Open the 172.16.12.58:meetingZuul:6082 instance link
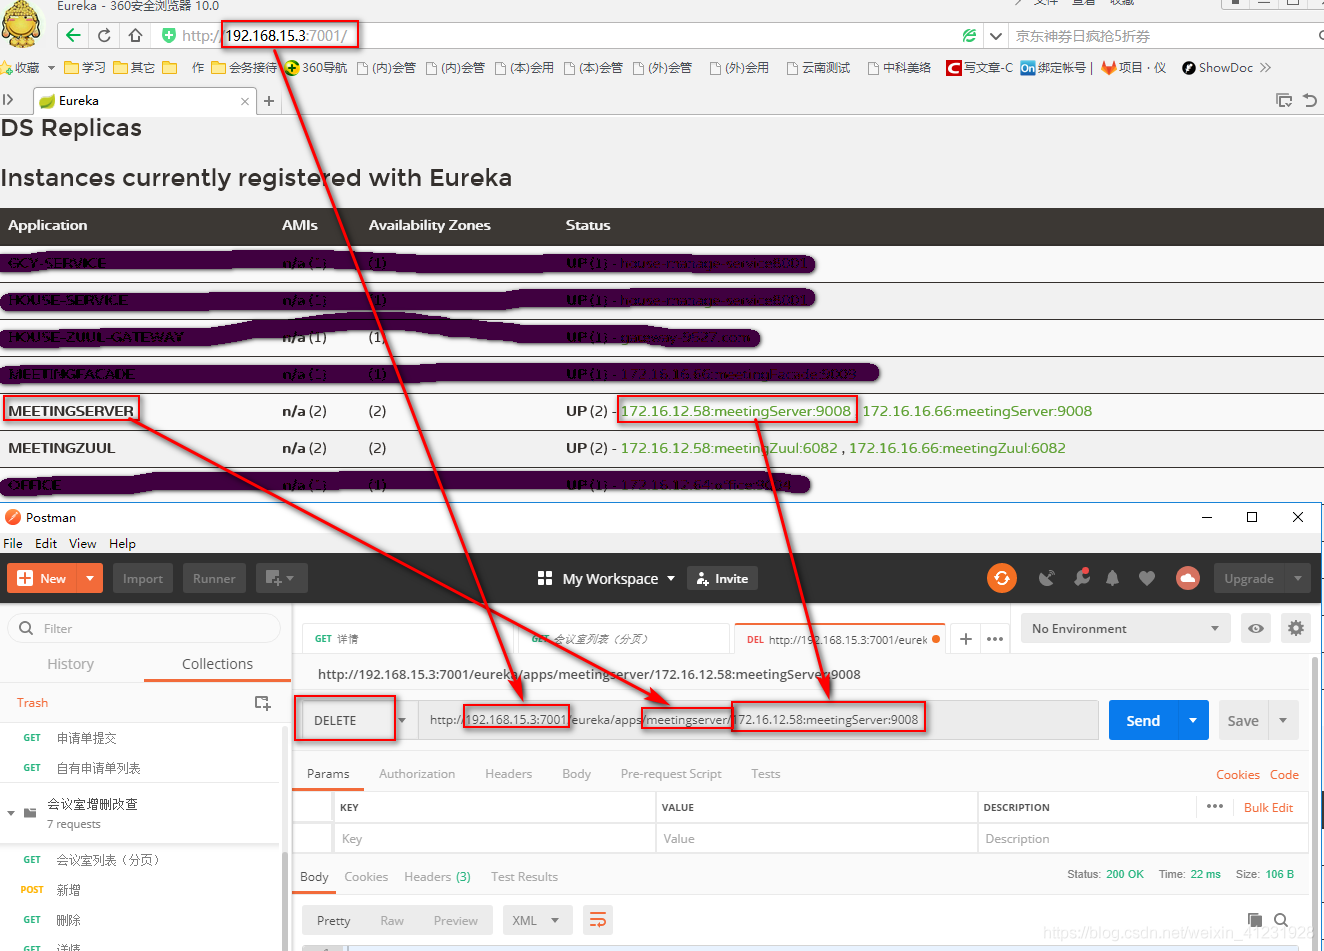The width and height of the screenshot is (1324, 951). point(729,448)
